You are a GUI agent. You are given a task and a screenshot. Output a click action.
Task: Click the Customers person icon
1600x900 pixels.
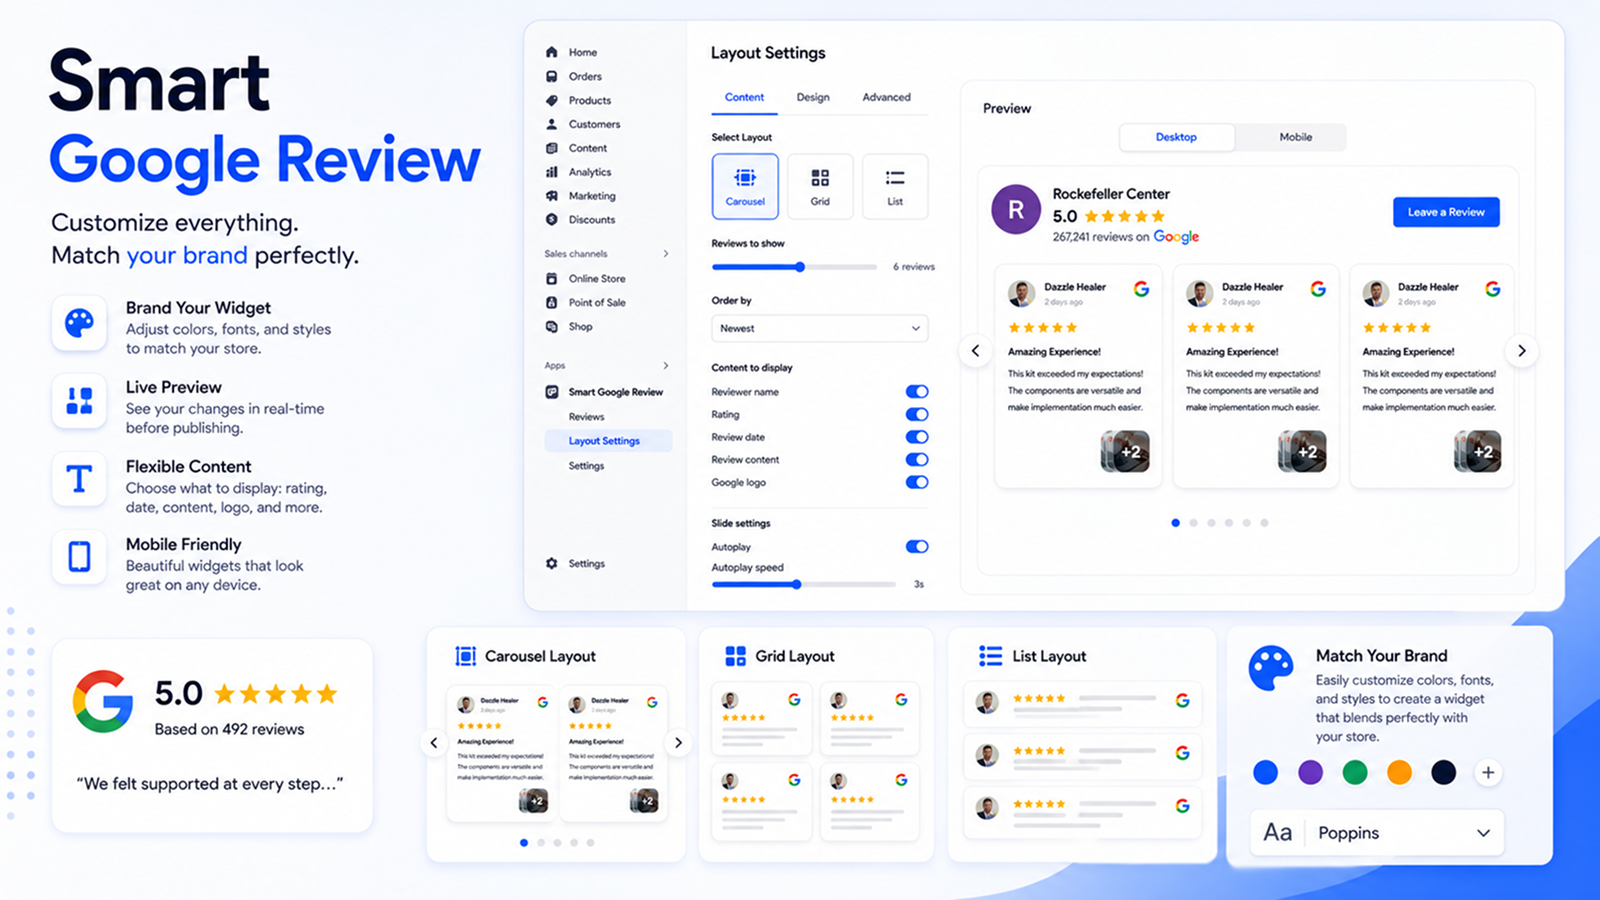551,124
